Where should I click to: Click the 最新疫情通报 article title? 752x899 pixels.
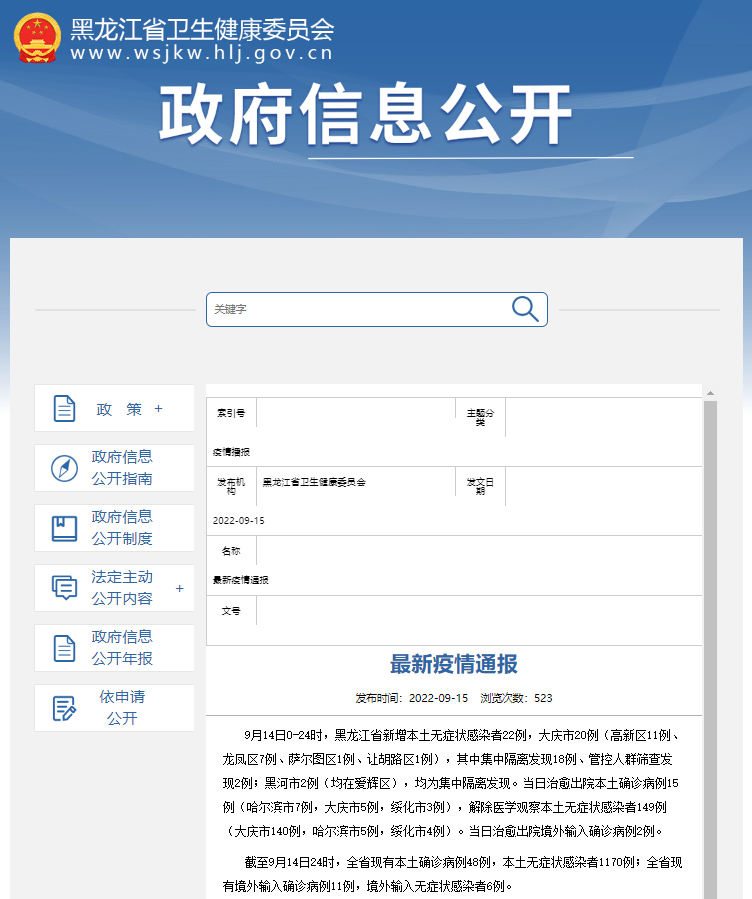[x=454, y=664]
